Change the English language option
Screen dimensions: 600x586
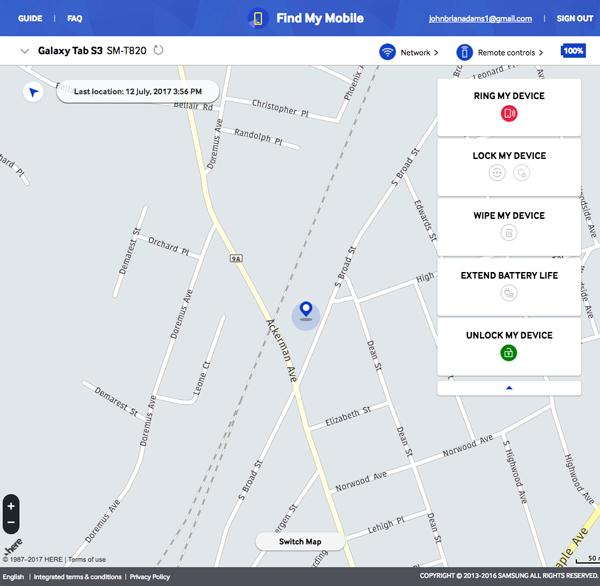(13, 577)
